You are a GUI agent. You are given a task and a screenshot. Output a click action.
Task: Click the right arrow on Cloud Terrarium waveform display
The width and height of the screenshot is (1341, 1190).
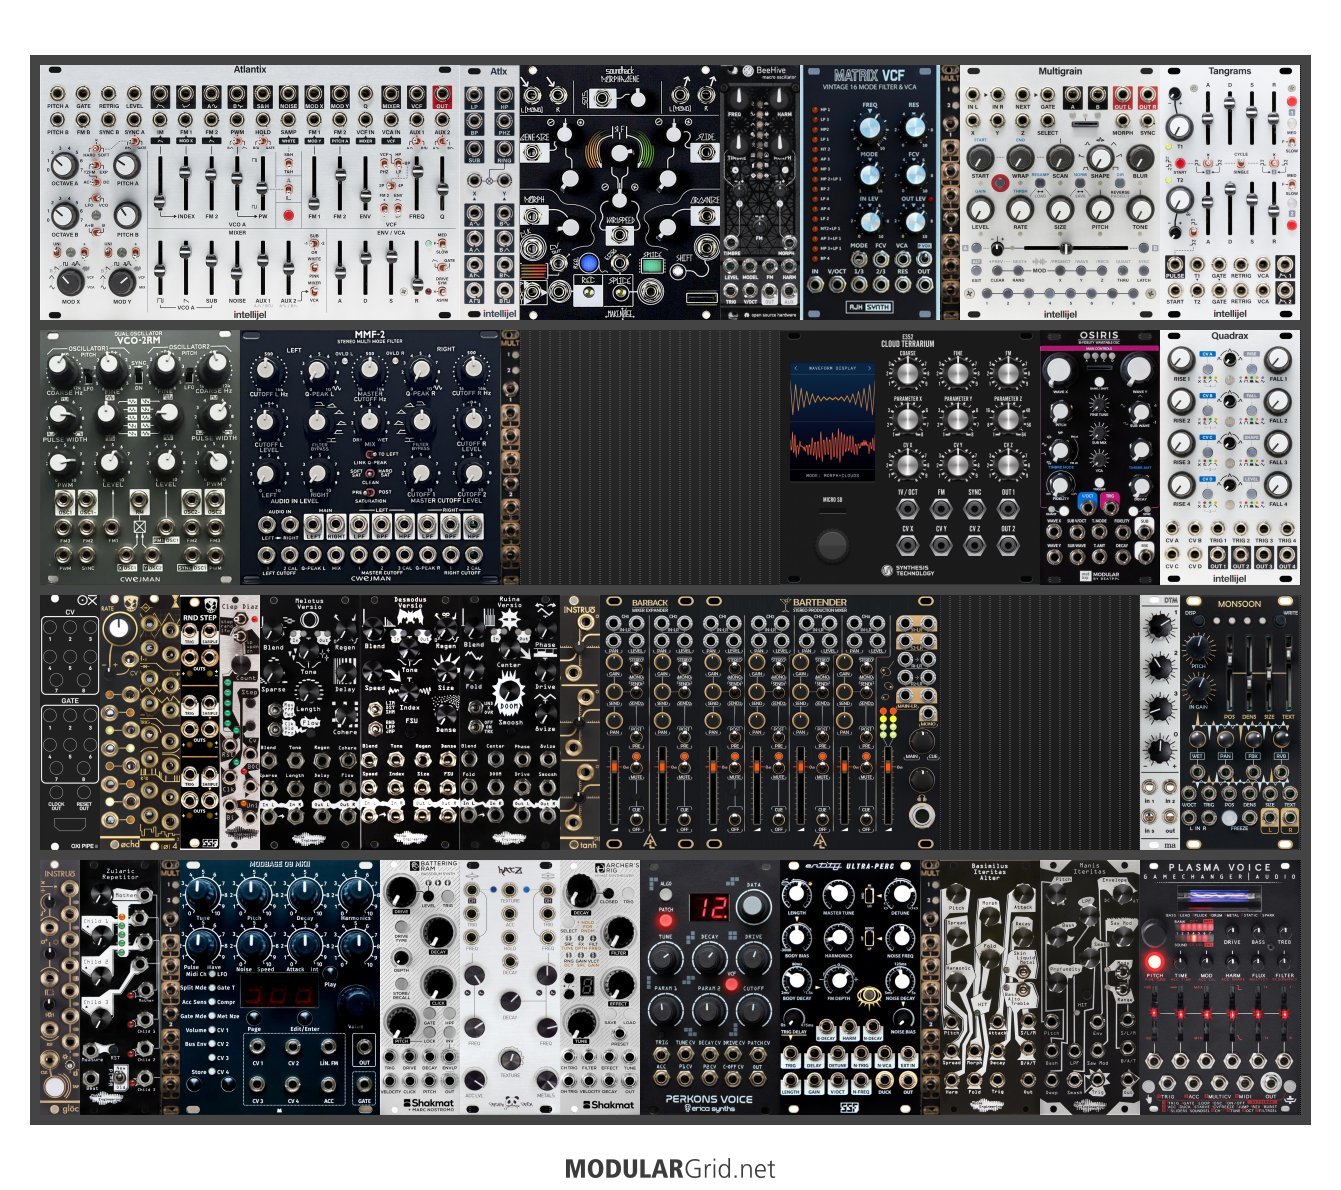coord(870,368)
